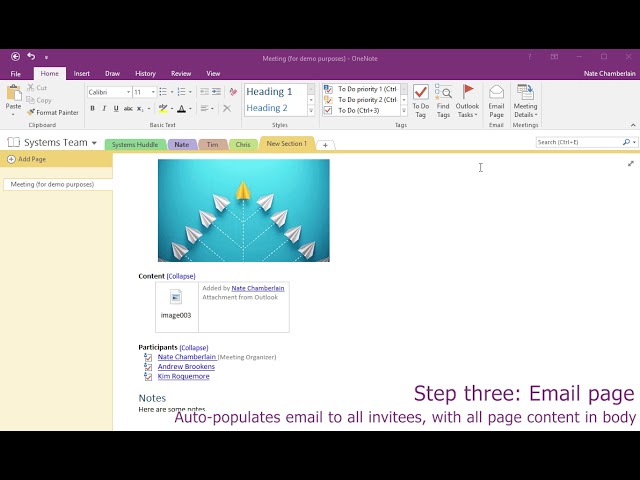Open the Meeting Details menu
Image resolution: width=640 pixels, height=480 pixels.
[x=525, y=102]
